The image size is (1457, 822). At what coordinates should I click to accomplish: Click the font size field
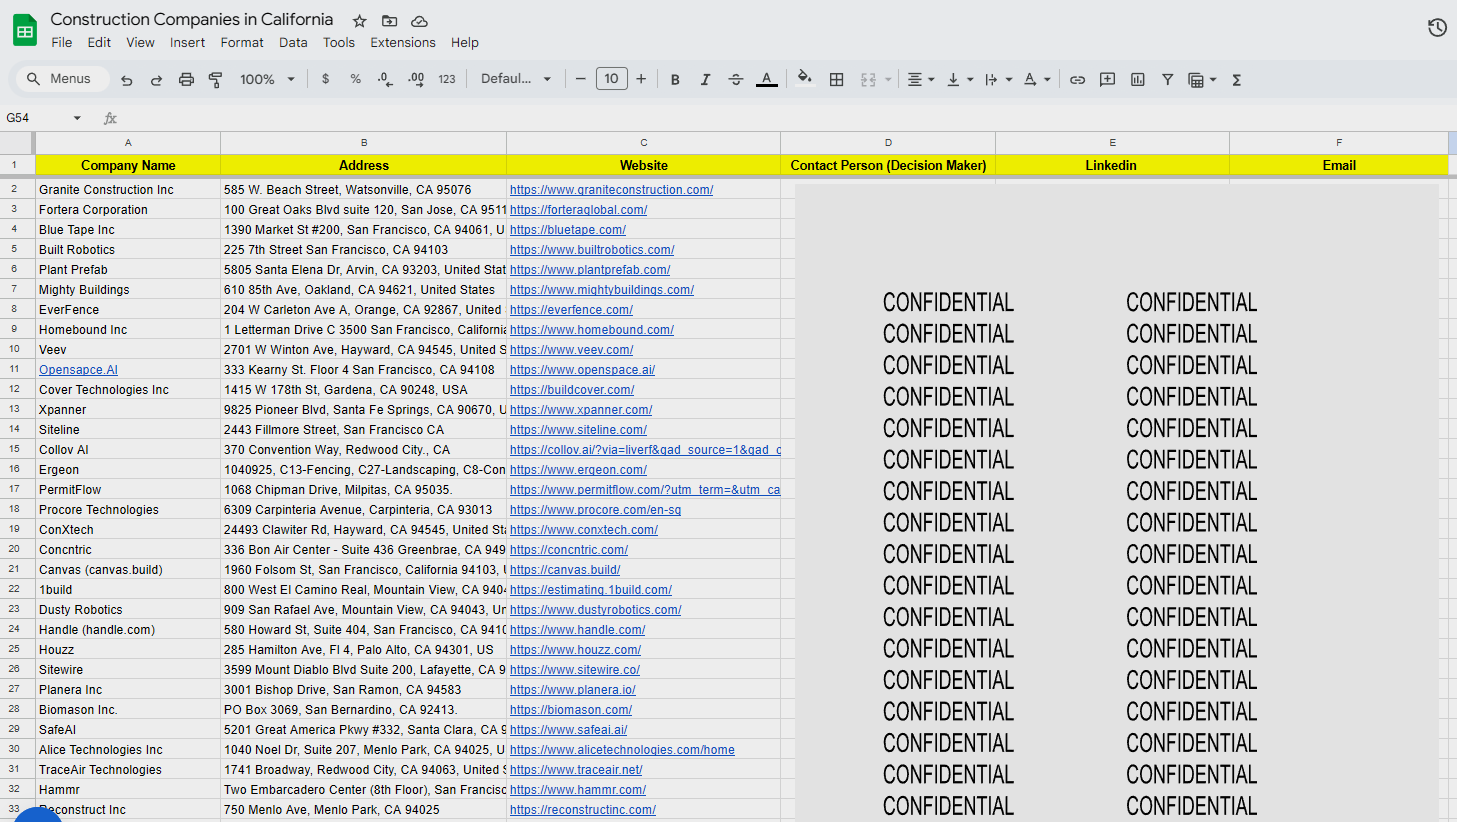(611, 79)
